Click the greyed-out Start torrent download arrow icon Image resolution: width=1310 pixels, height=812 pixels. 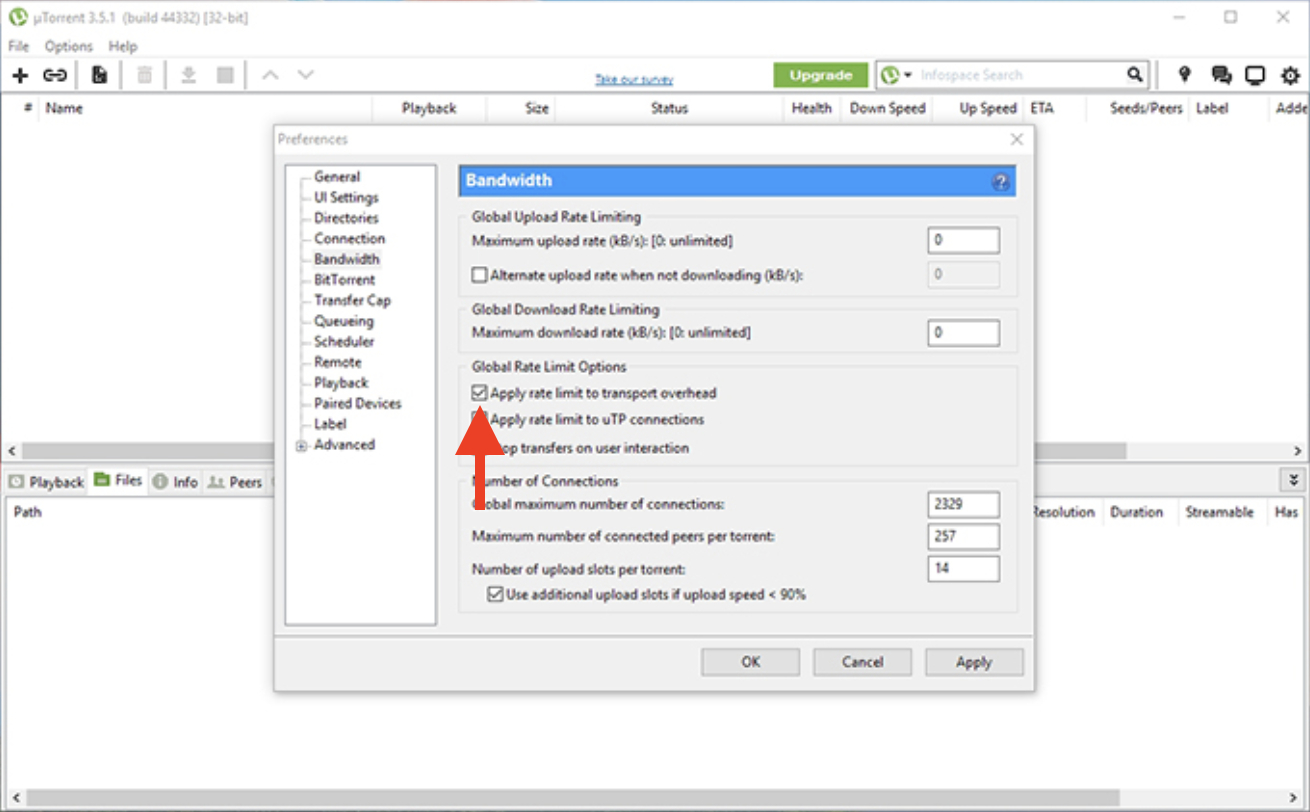188,75
